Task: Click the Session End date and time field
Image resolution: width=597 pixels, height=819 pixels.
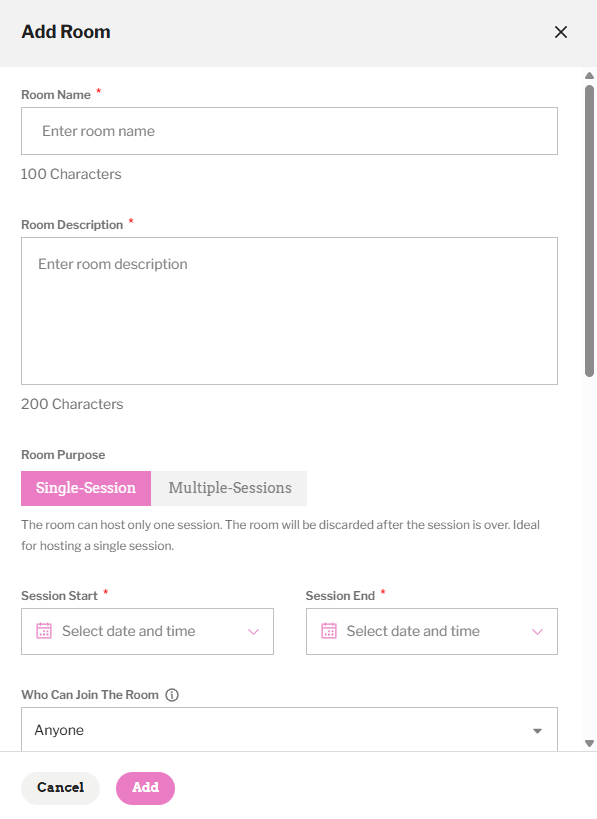Action: (x=432, y=631)
